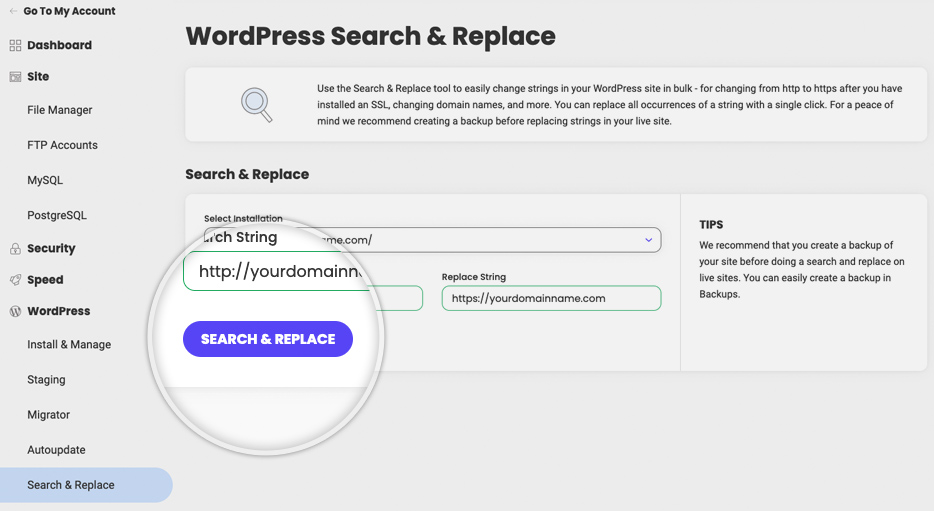Open Autoupdate settings

pos(57,450)
